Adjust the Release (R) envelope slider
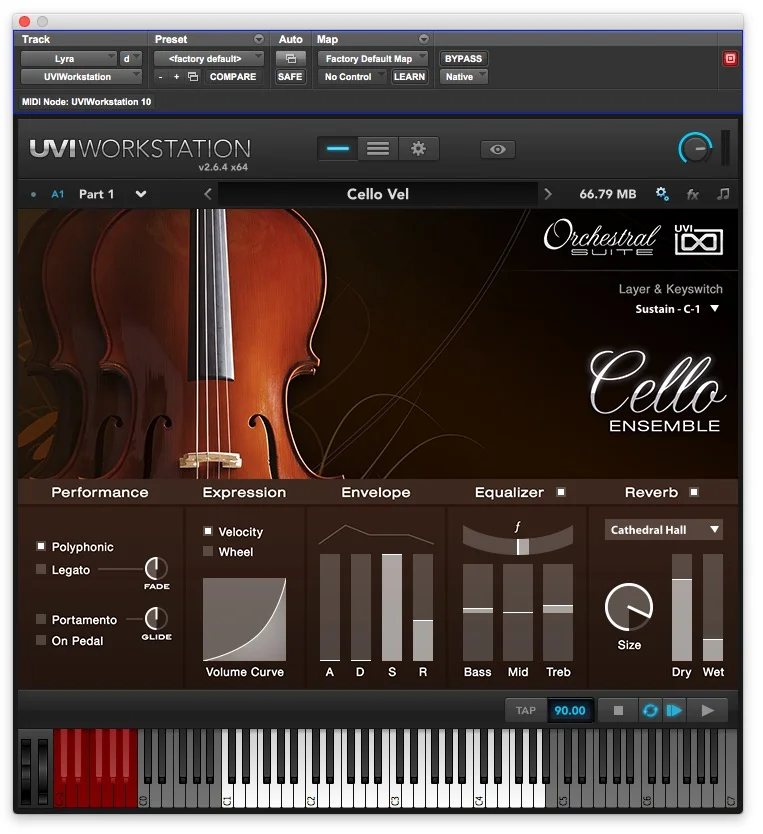The image size is (763, 834). [x=423, y=607]
